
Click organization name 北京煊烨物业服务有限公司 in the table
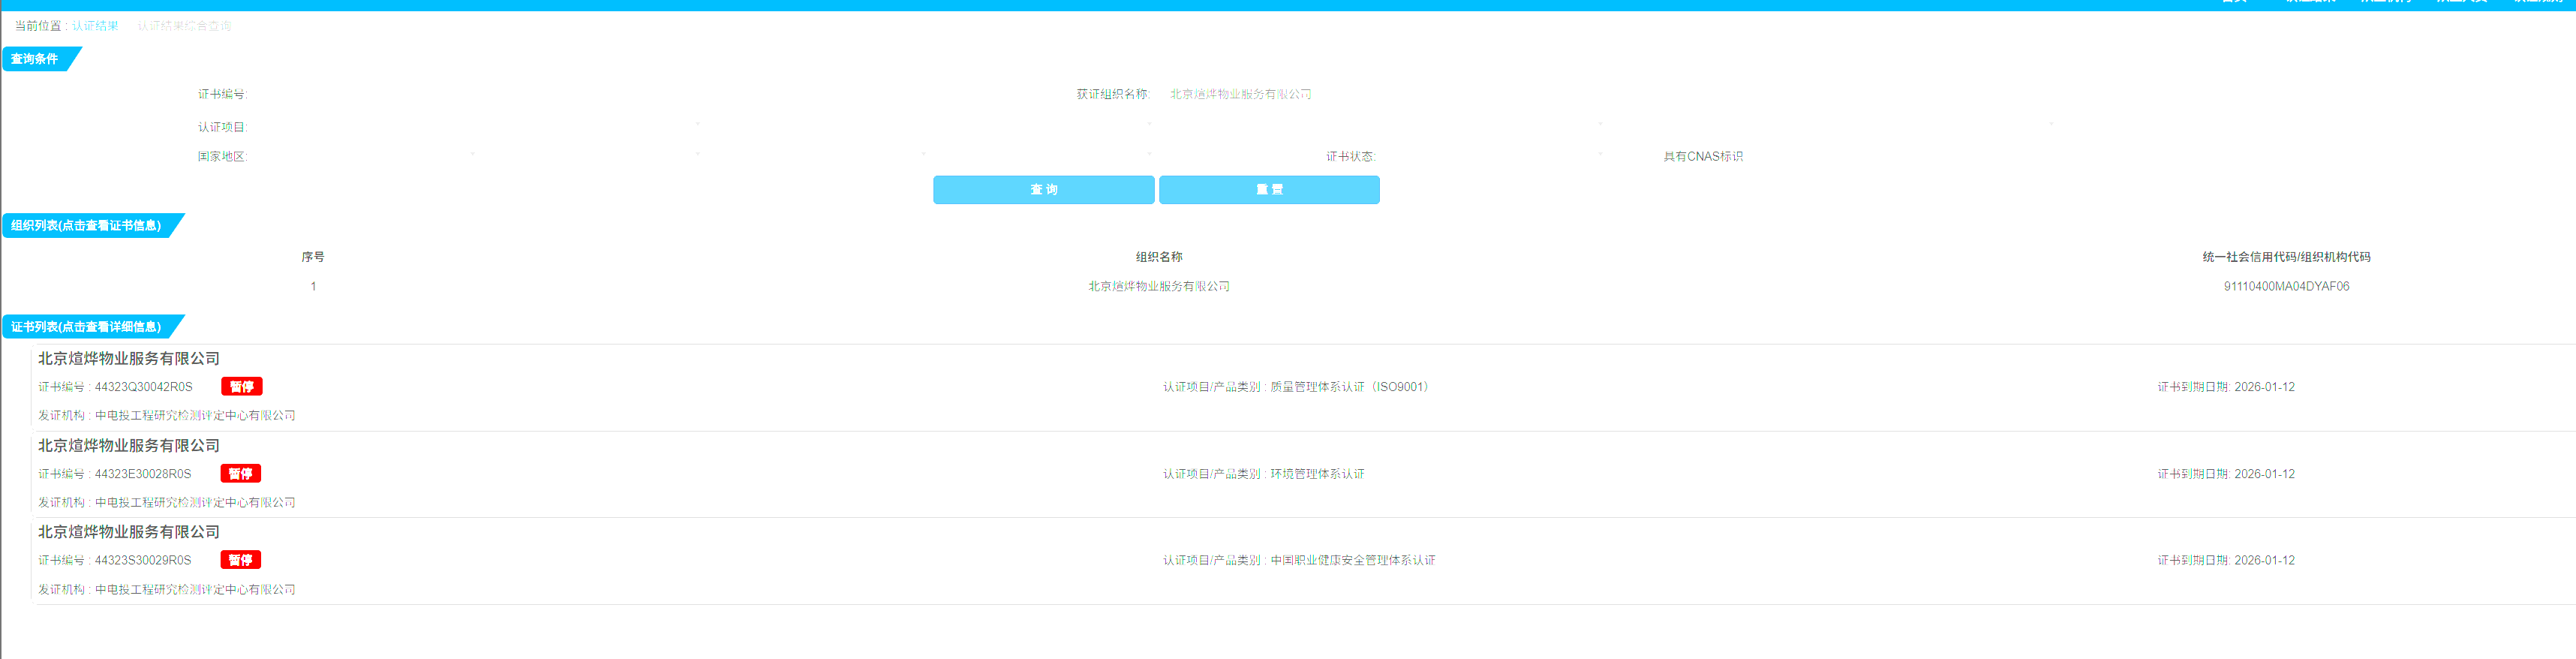tap(1158, 286)
